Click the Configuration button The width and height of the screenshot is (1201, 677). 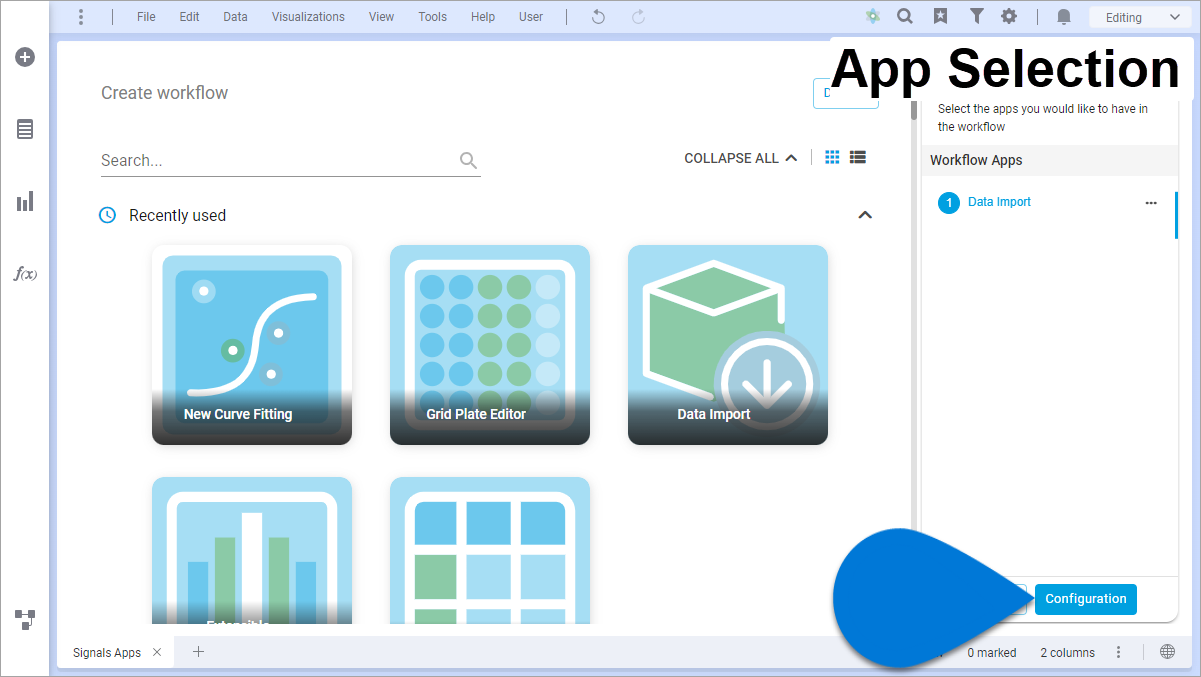point(1086,599)
